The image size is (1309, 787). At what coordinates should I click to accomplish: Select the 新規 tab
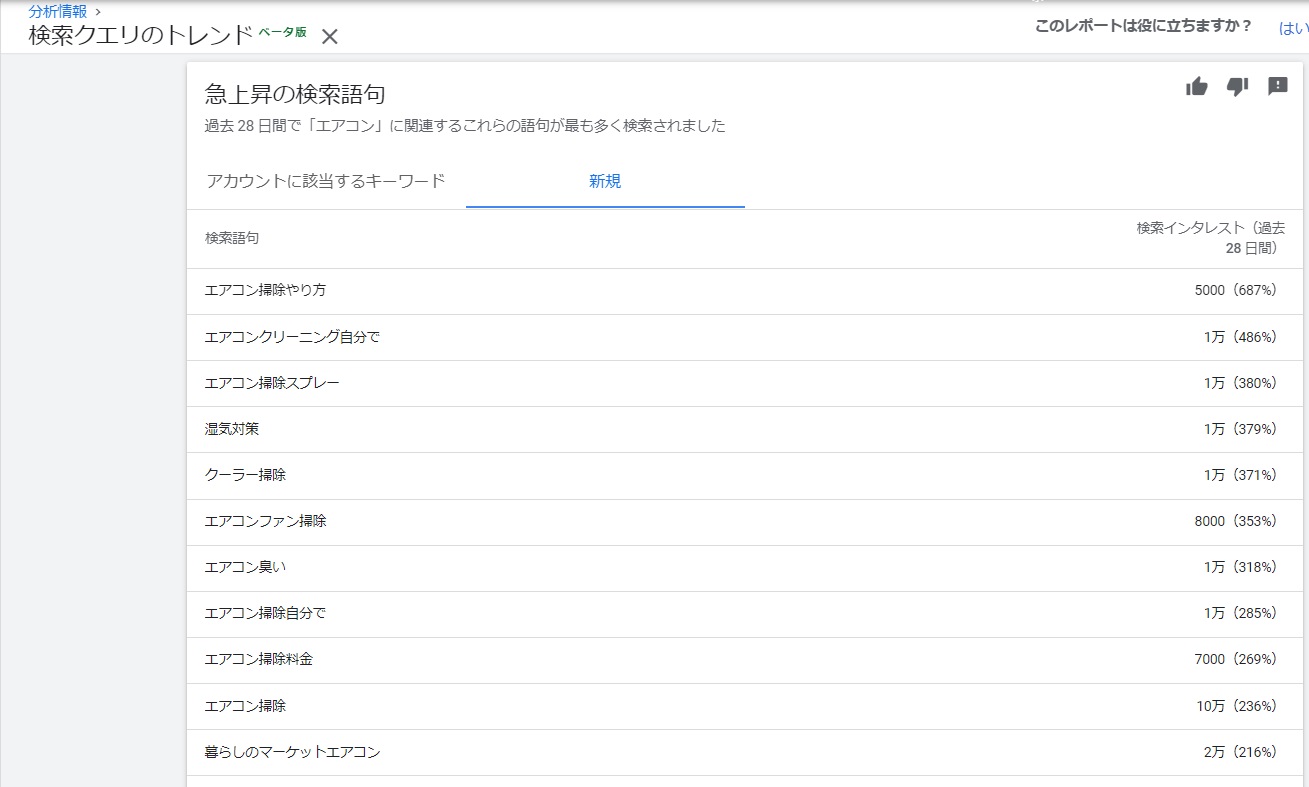(604, 181)
